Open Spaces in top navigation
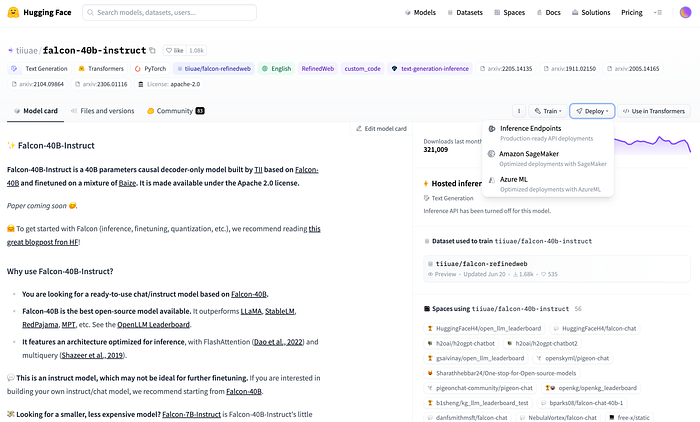The width and height of the screenshot is (700, 422). pyautogui.click(x=509, y=13)
